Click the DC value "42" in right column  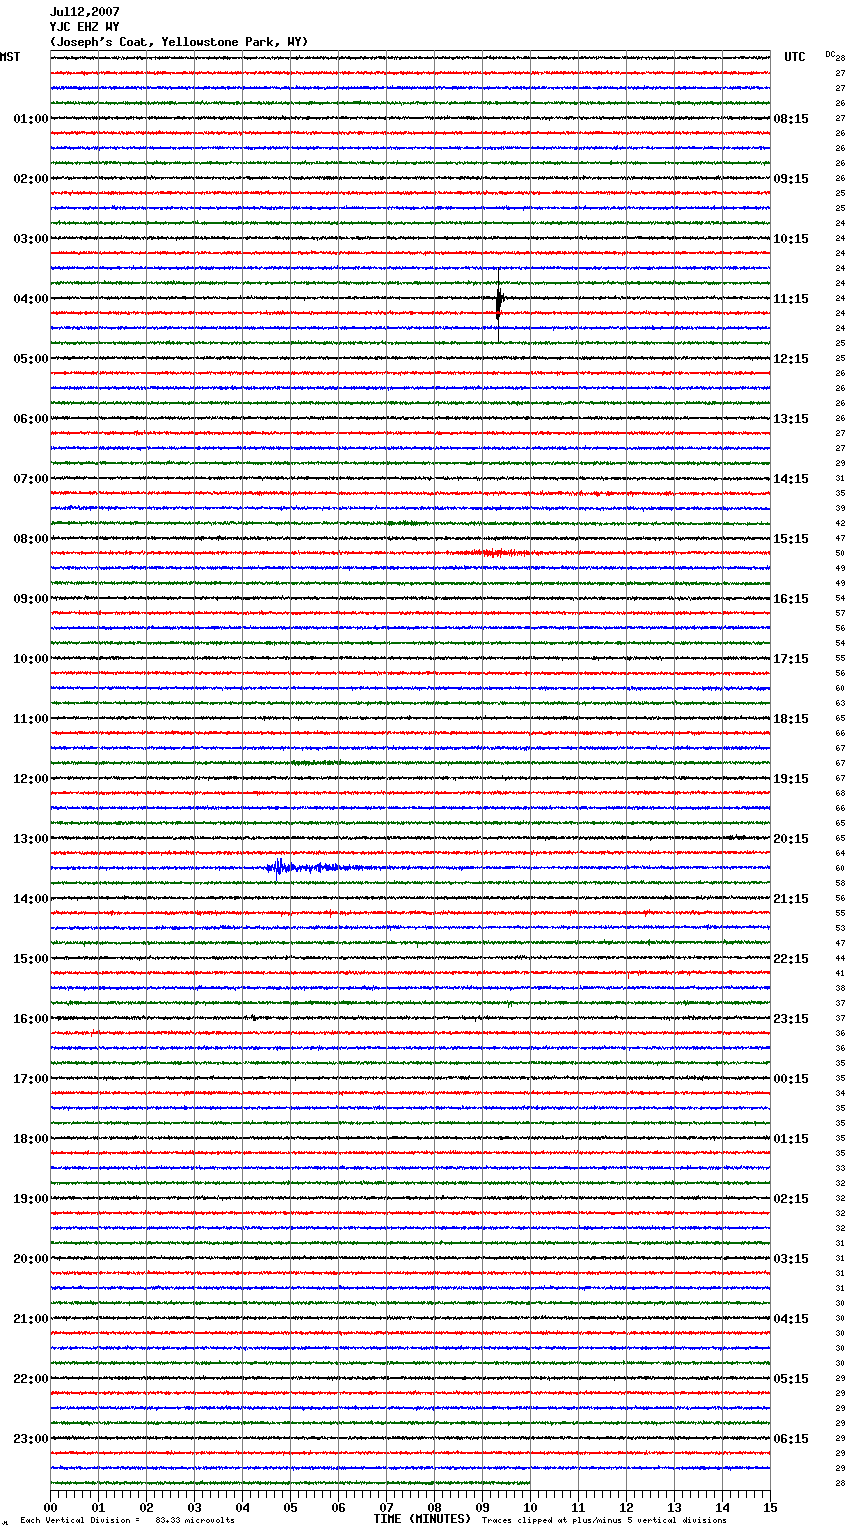pos(840,523)
